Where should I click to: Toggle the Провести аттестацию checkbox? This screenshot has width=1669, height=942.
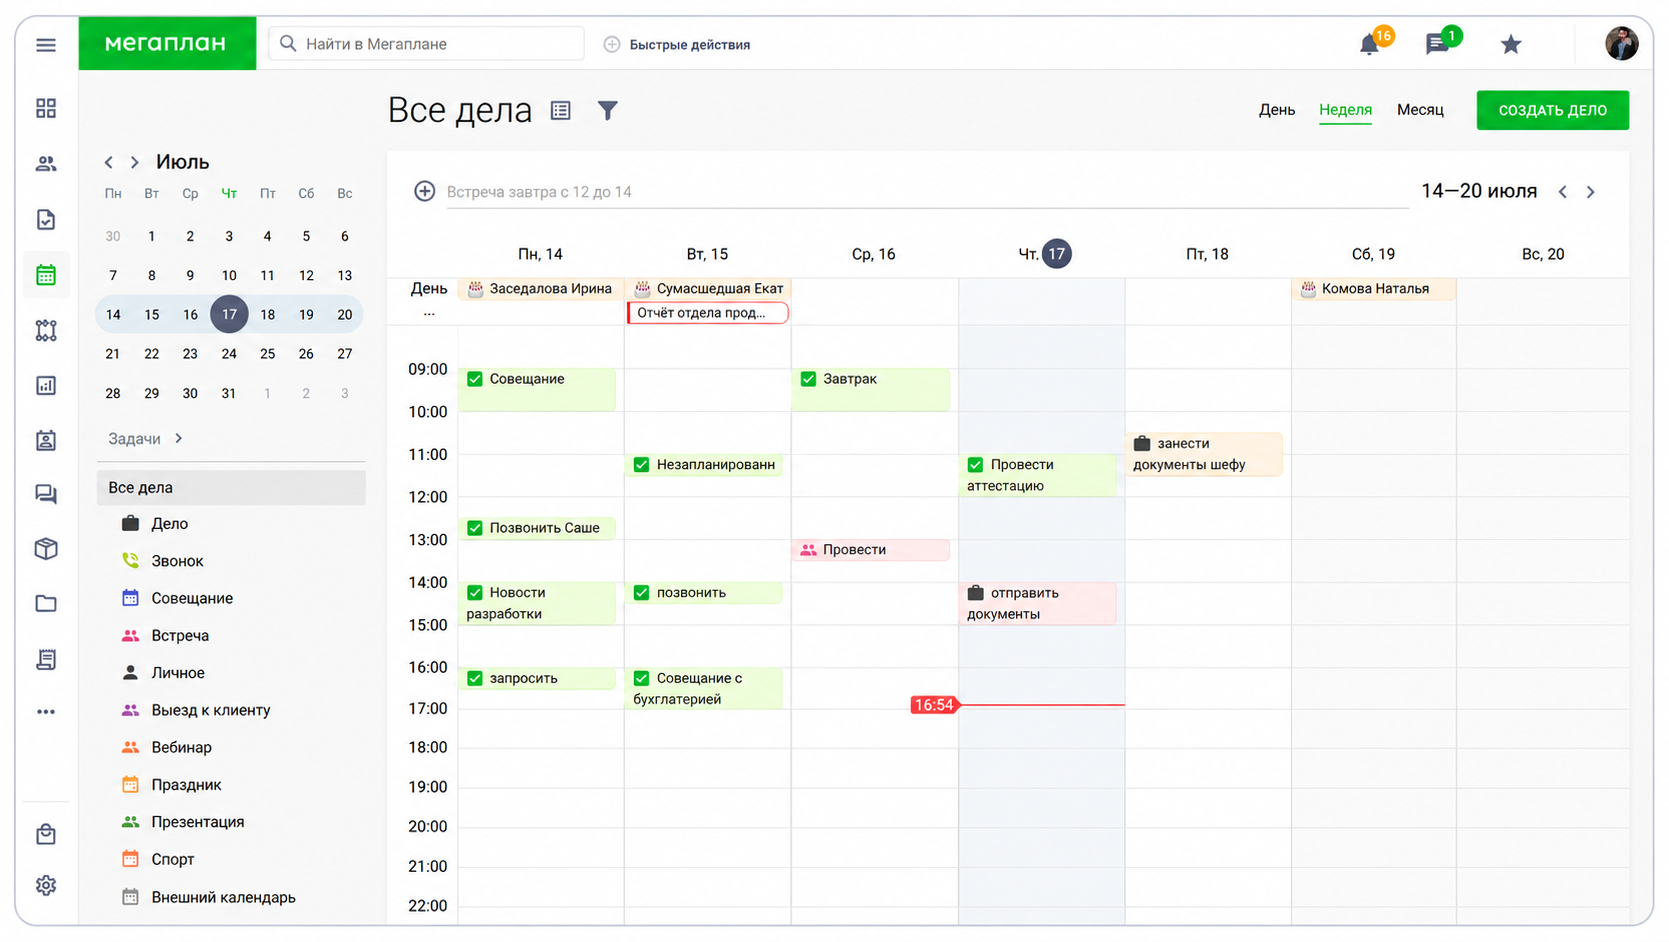coord(975,465)
